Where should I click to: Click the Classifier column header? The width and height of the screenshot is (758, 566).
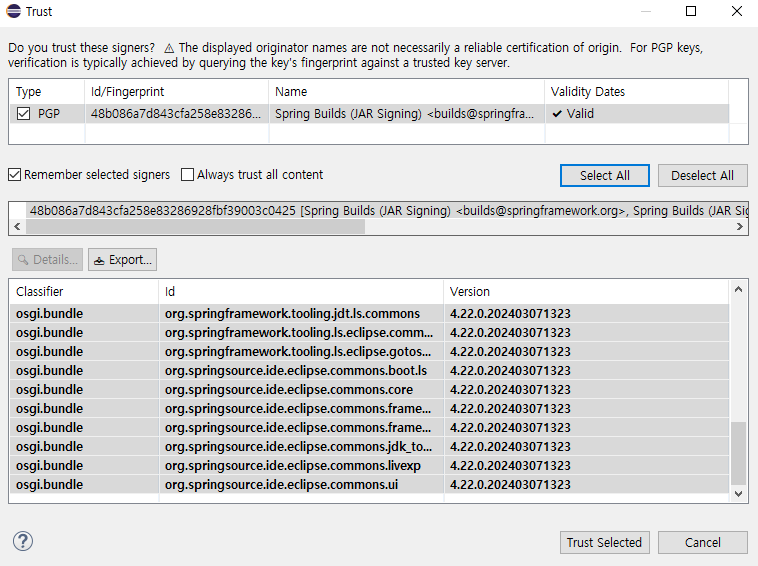click(84, 291)
